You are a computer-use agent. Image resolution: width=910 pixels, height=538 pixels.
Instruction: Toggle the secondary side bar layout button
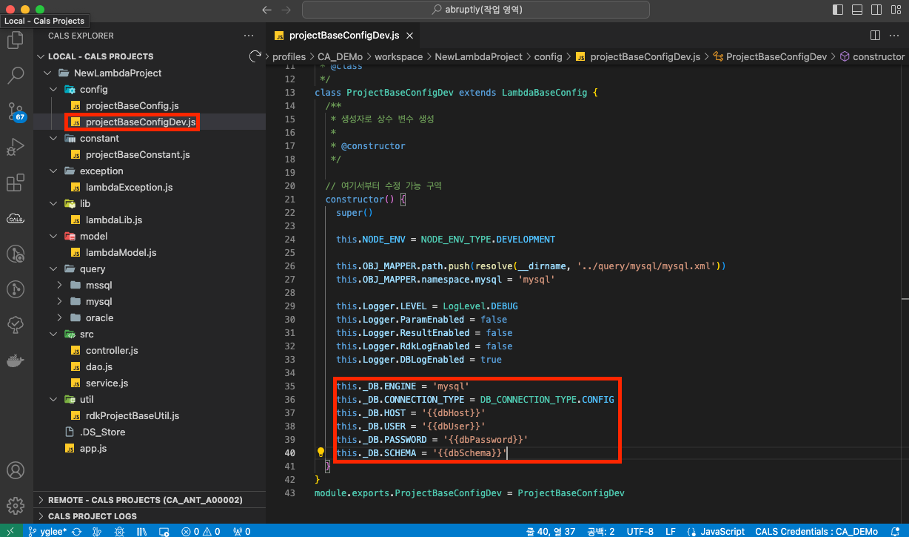(x=876, y=9)
